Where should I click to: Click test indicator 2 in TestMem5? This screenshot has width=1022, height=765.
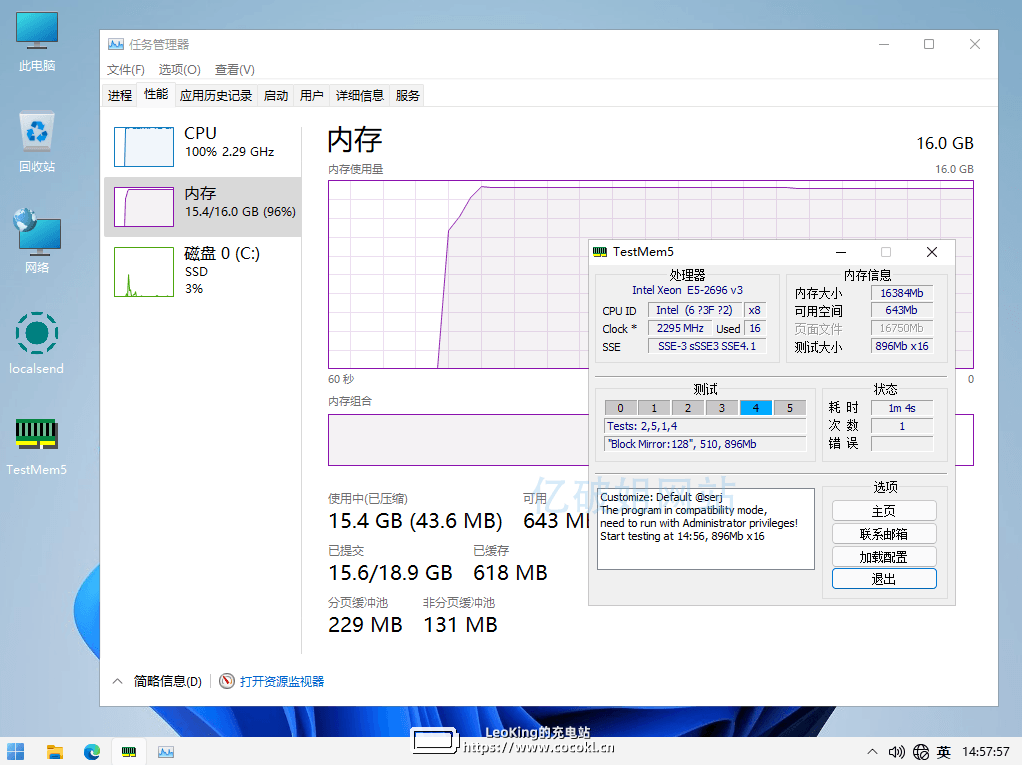[x=688, y=408]
